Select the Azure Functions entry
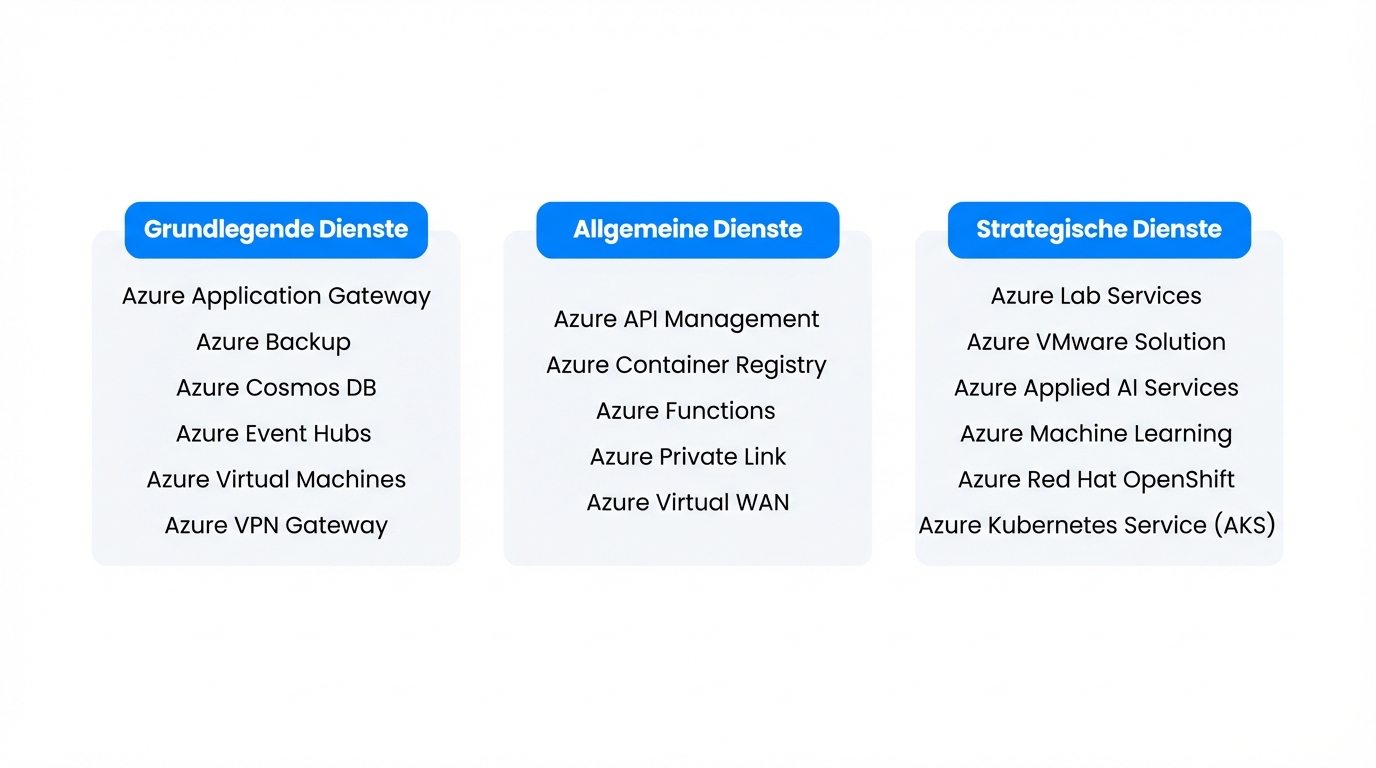 [x=685, y=411]
